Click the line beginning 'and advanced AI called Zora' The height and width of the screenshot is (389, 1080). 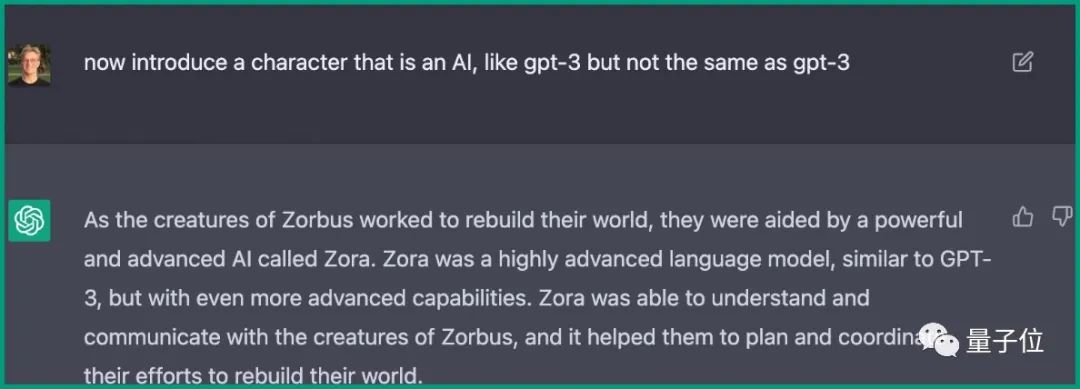click(537, 260)
